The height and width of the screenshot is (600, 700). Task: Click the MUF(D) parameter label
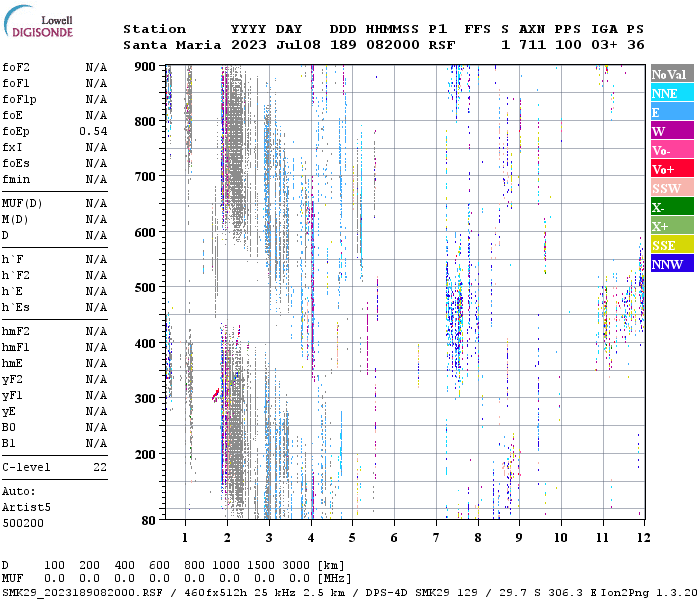point(22,204)
